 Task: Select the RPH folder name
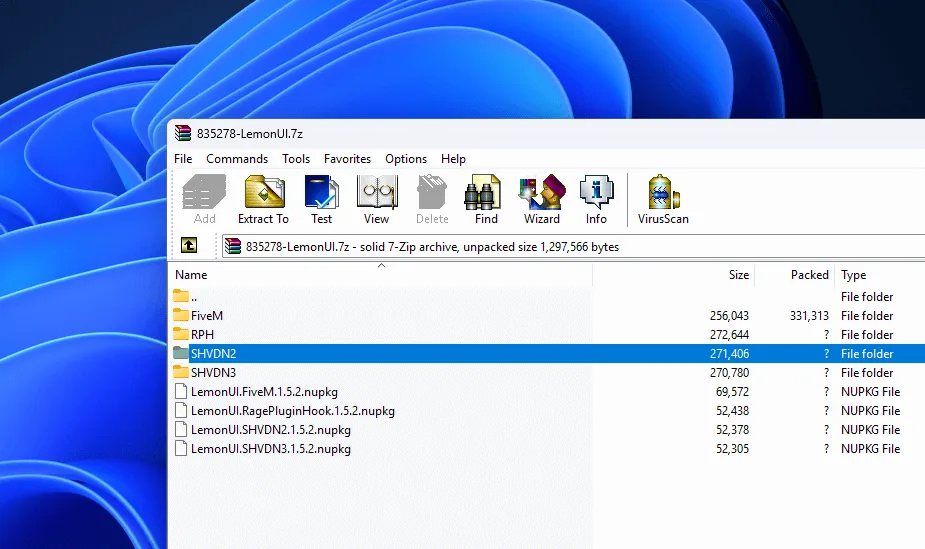pyautogui.click(x=202, y=334)
